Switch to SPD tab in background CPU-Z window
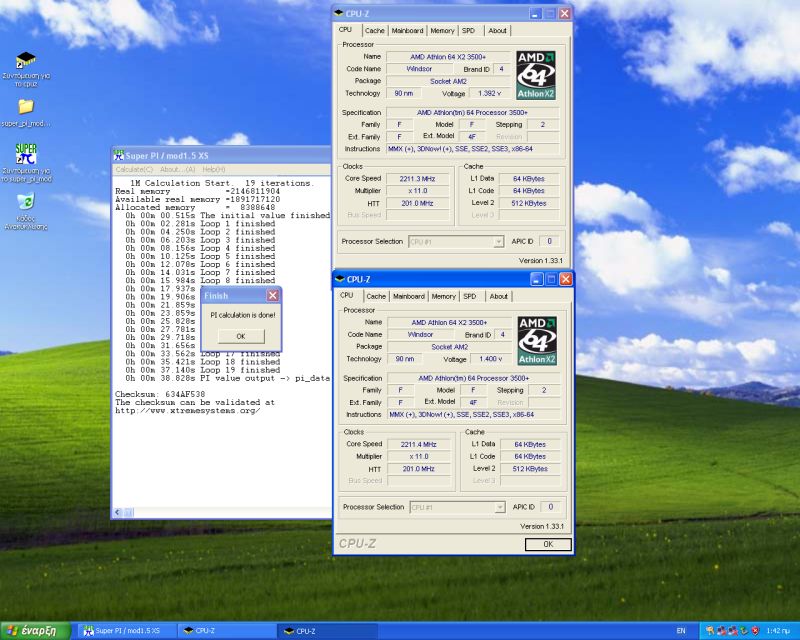Screen dimensions: 800x640 coord(468,31)
